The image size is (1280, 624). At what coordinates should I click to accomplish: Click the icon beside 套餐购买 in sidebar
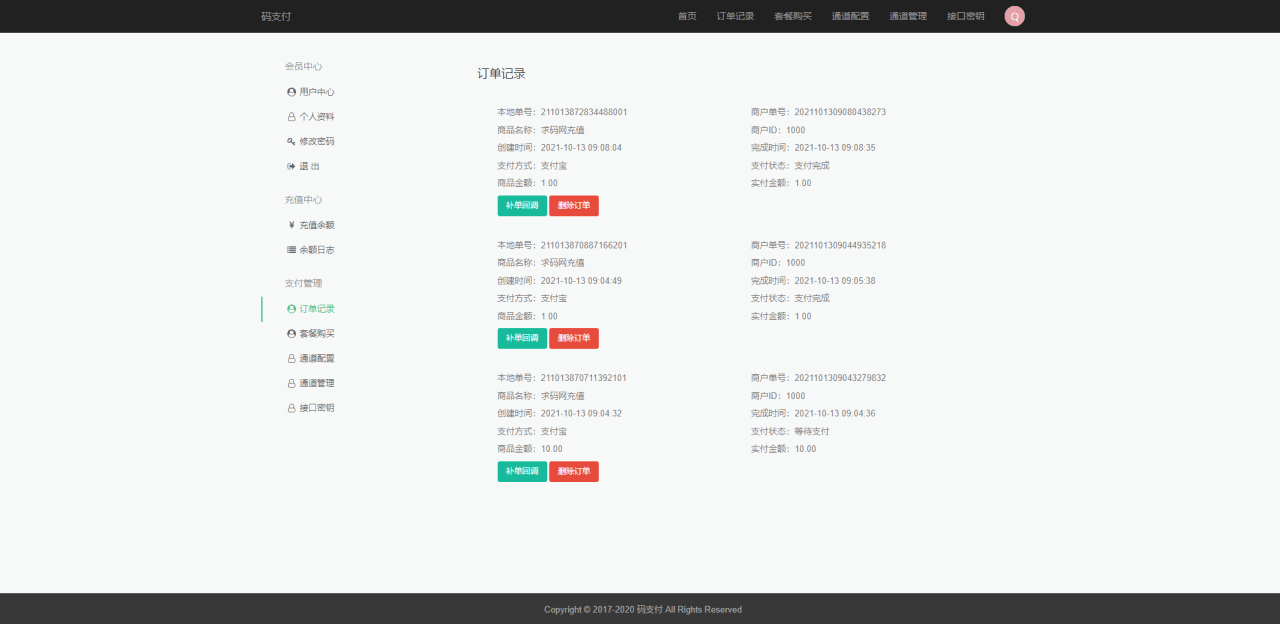(x=291, y=334)
